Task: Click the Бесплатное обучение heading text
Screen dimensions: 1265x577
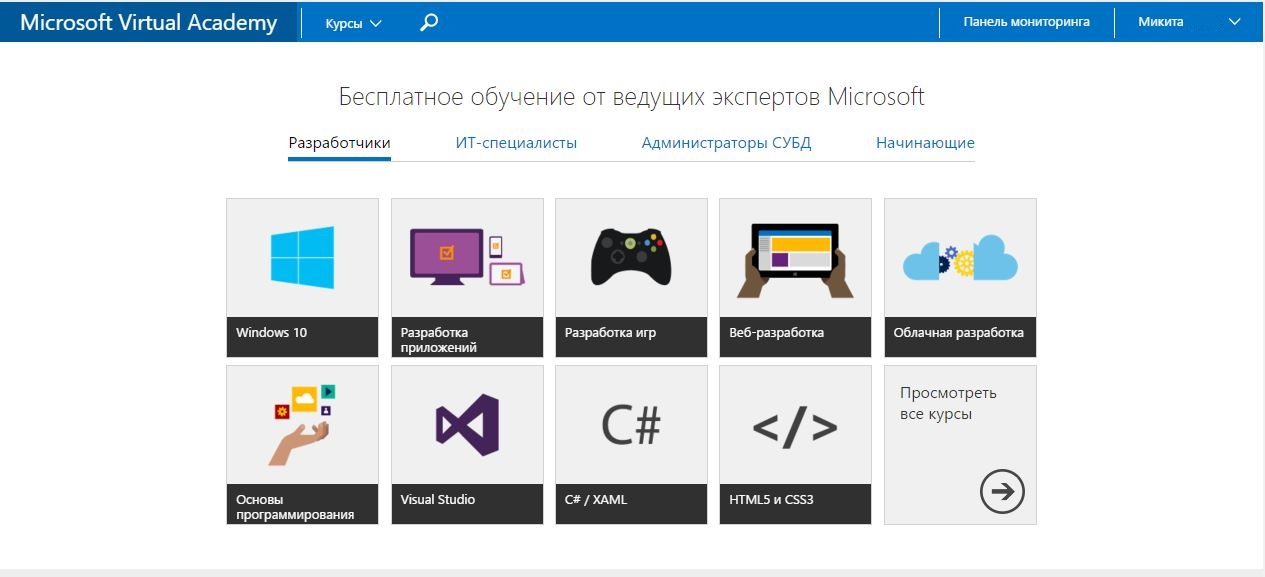Action: [x=631, y=97]
